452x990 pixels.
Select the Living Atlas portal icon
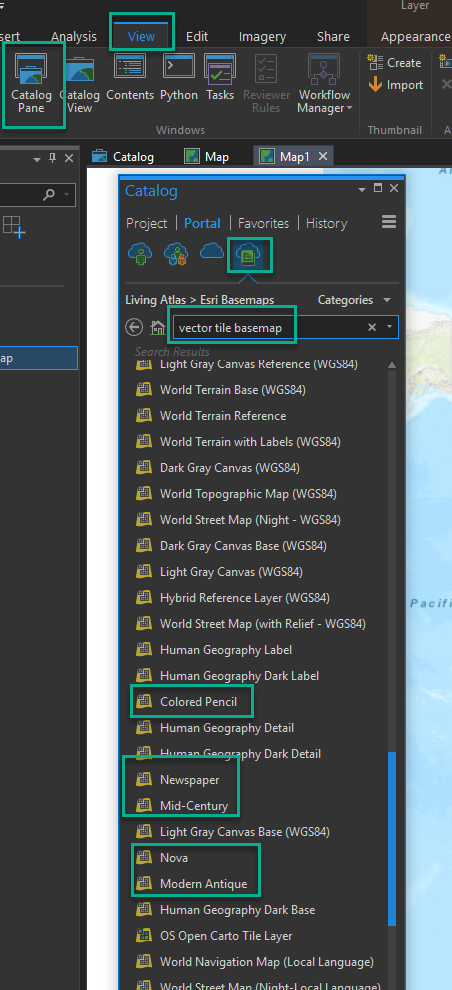click(249, 254)
